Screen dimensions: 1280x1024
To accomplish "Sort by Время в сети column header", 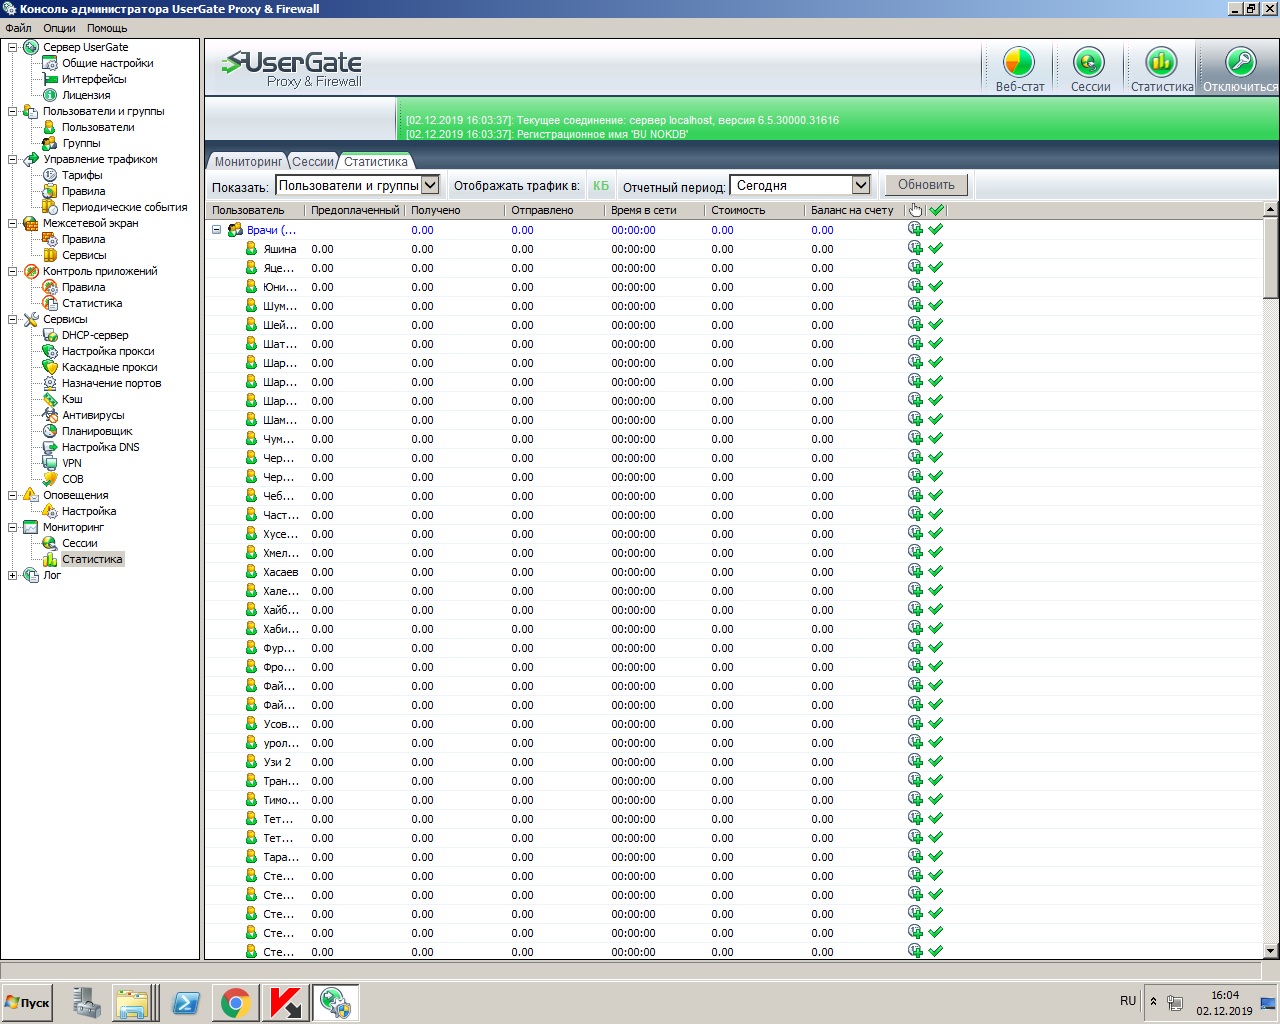I will (x=655, y=210).
